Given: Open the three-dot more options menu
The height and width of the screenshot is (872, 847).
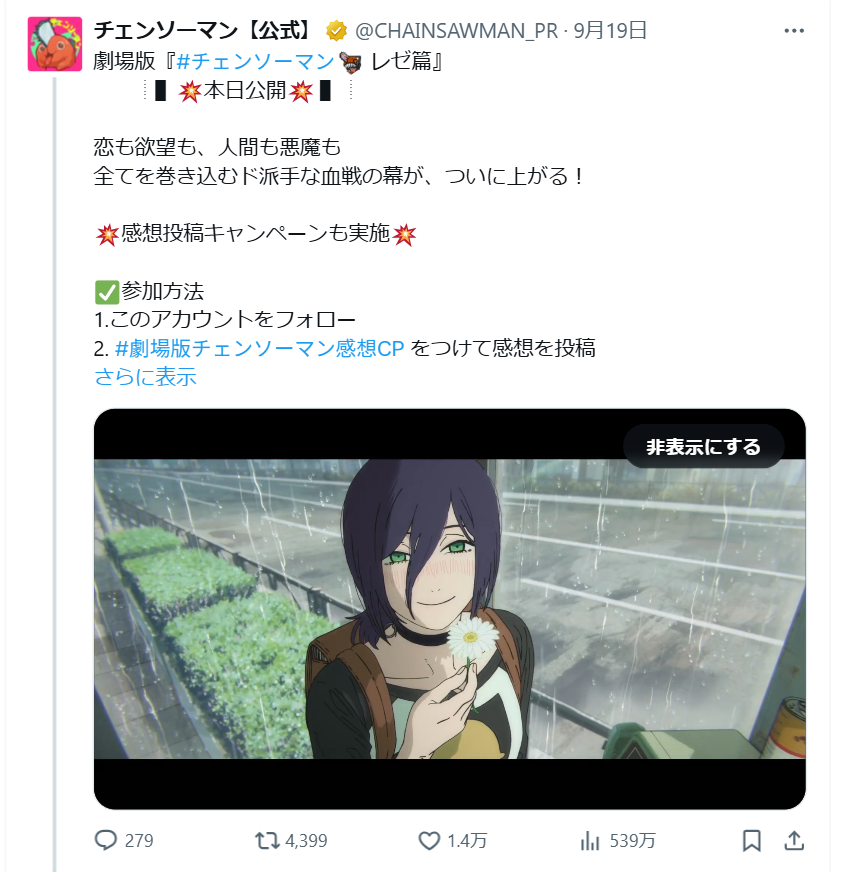Looking at the screenshot, I should 794,31.
